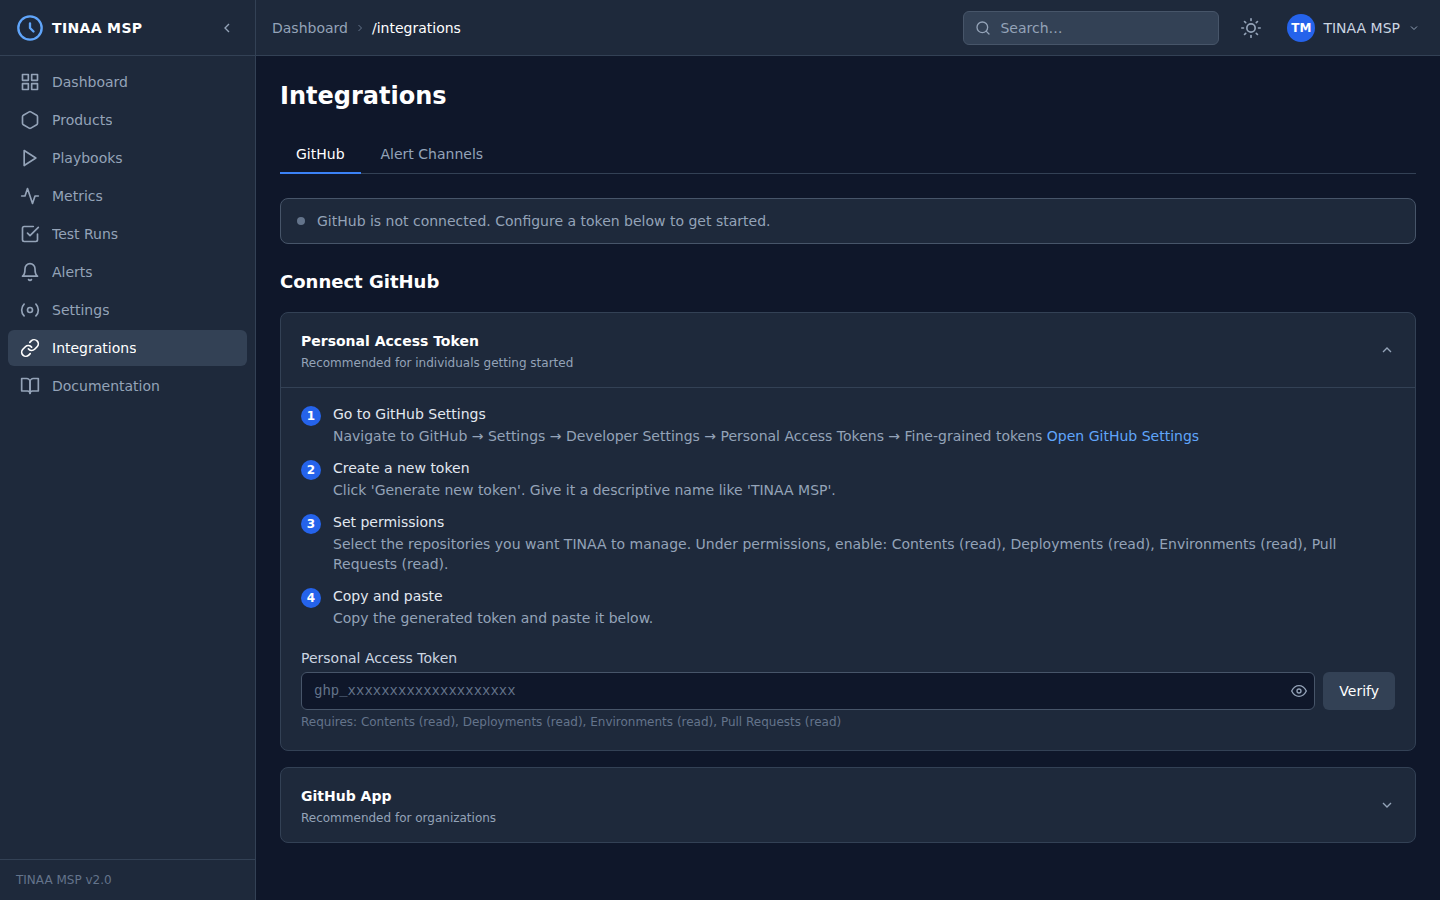Open Playbooks from the sidebar
Screen dimensions: 1440x900
click(x=127, y=158)
